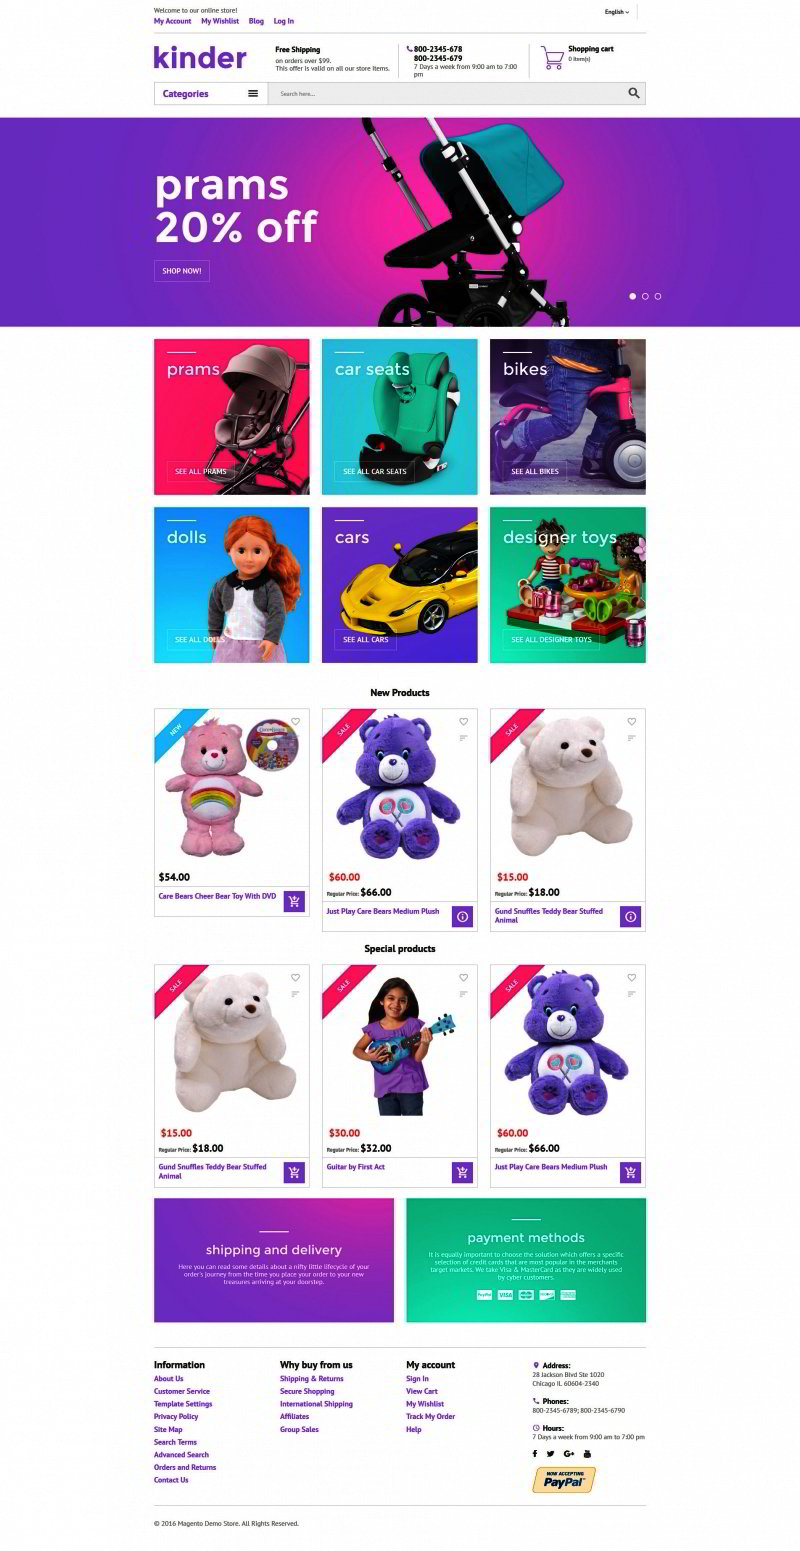Screen dimensions: 800x1551
Task: Expand the Categories menu
Action: (211, 93)
